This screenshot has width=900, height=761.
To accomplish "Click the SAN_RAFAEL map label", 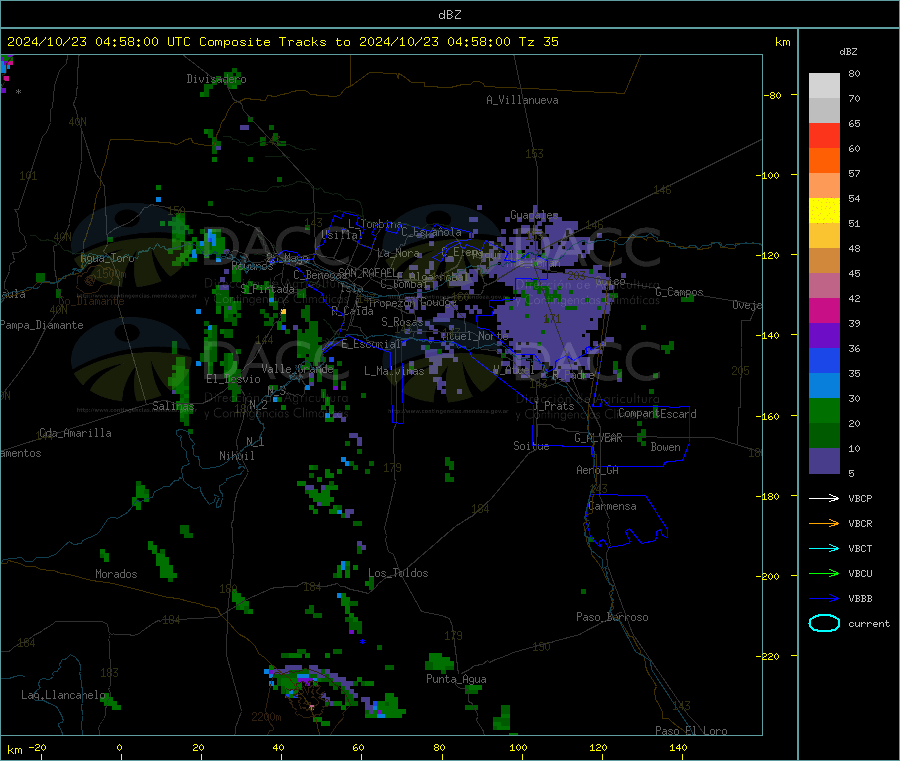I will click(366, 272).
